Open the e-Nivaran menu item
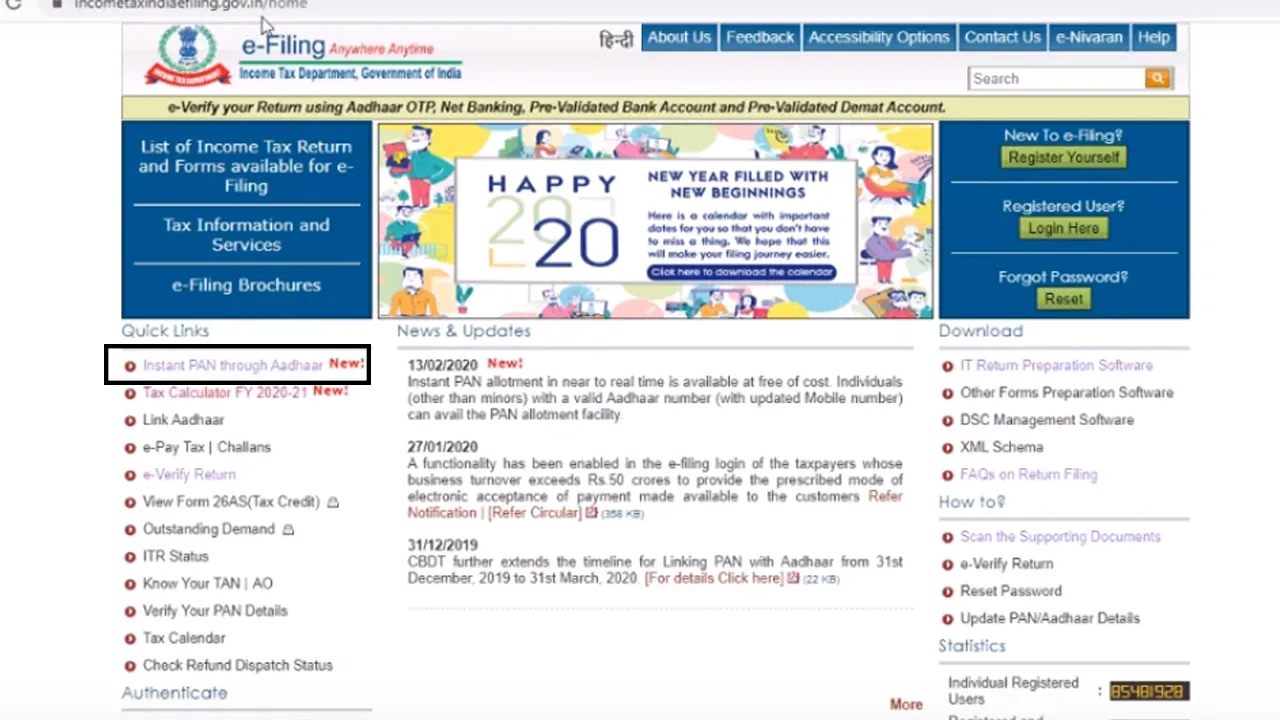Viewport: 1280px width, 720px height. pyautogui.click(x=1089, y=38)
